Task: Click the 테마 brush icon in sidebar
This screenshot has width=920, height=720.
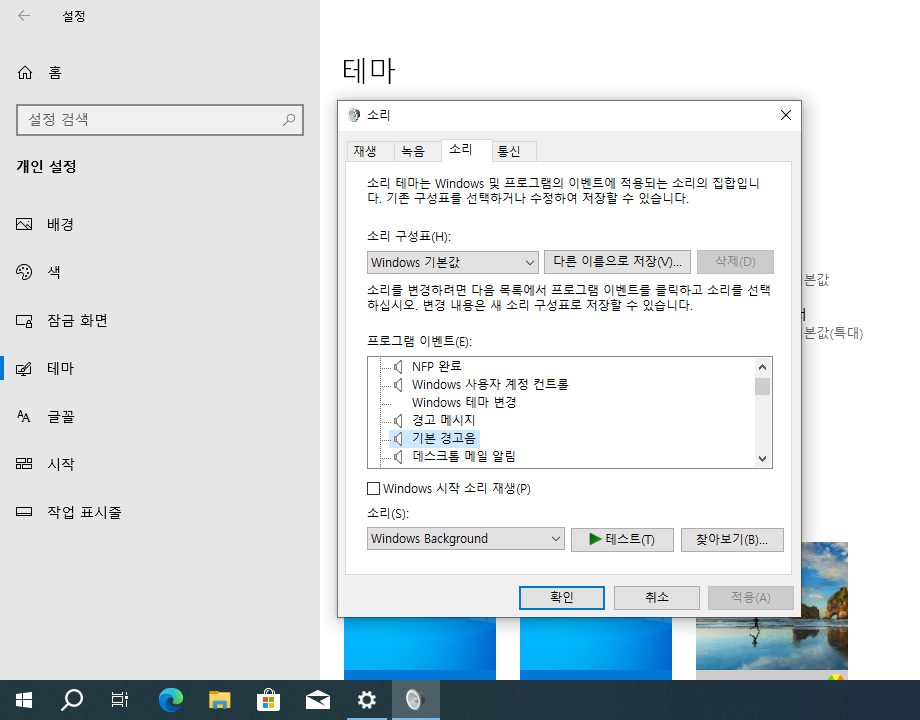Action: [24, 369]
